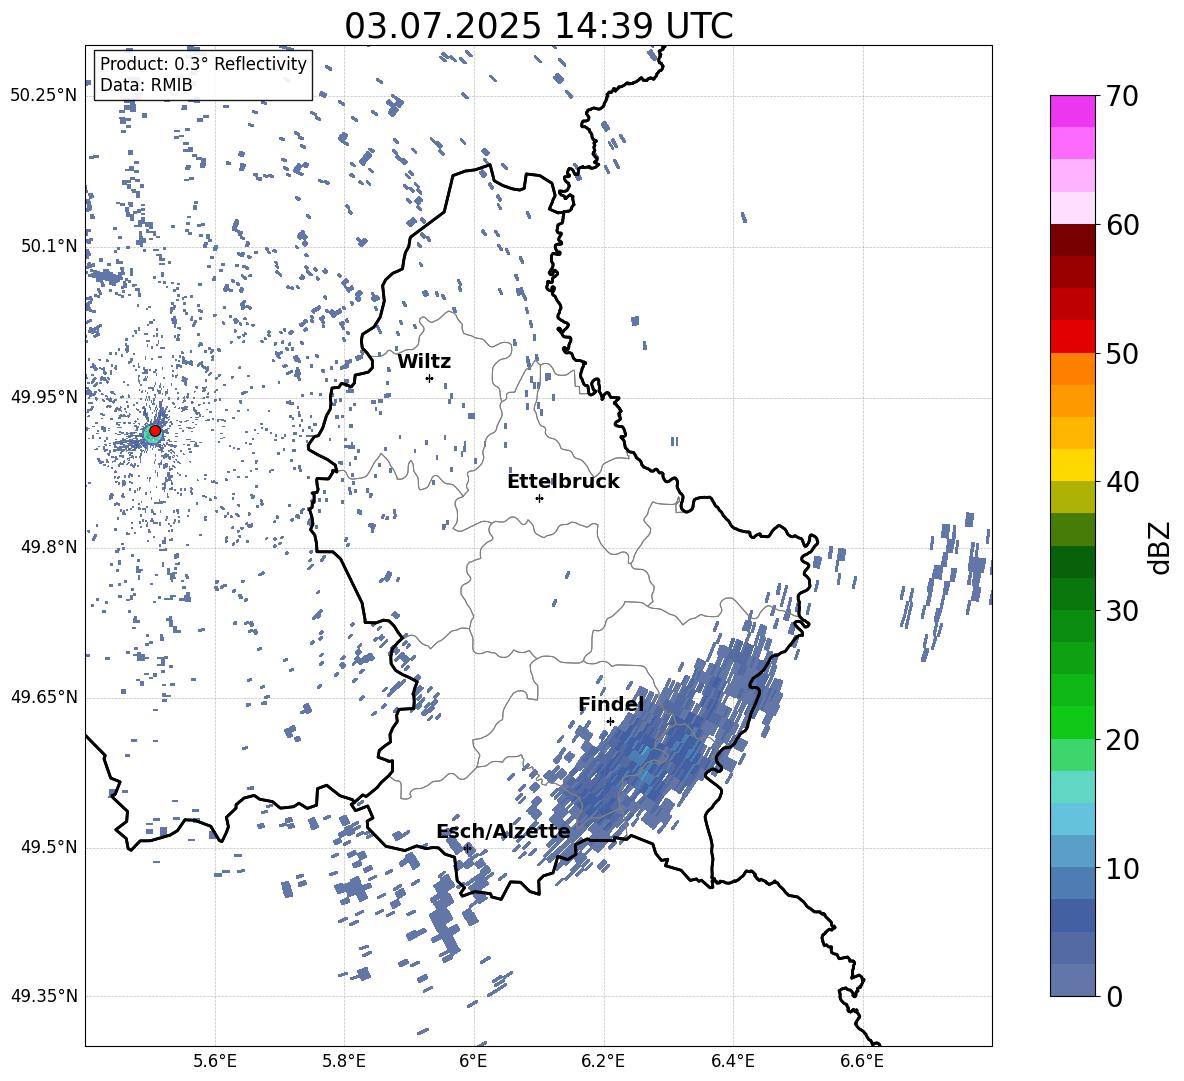The width and height of the screenshot is (1184, 1081).
Task: Click the Wiltz station cross marker
Action: [x=429, y=378]
